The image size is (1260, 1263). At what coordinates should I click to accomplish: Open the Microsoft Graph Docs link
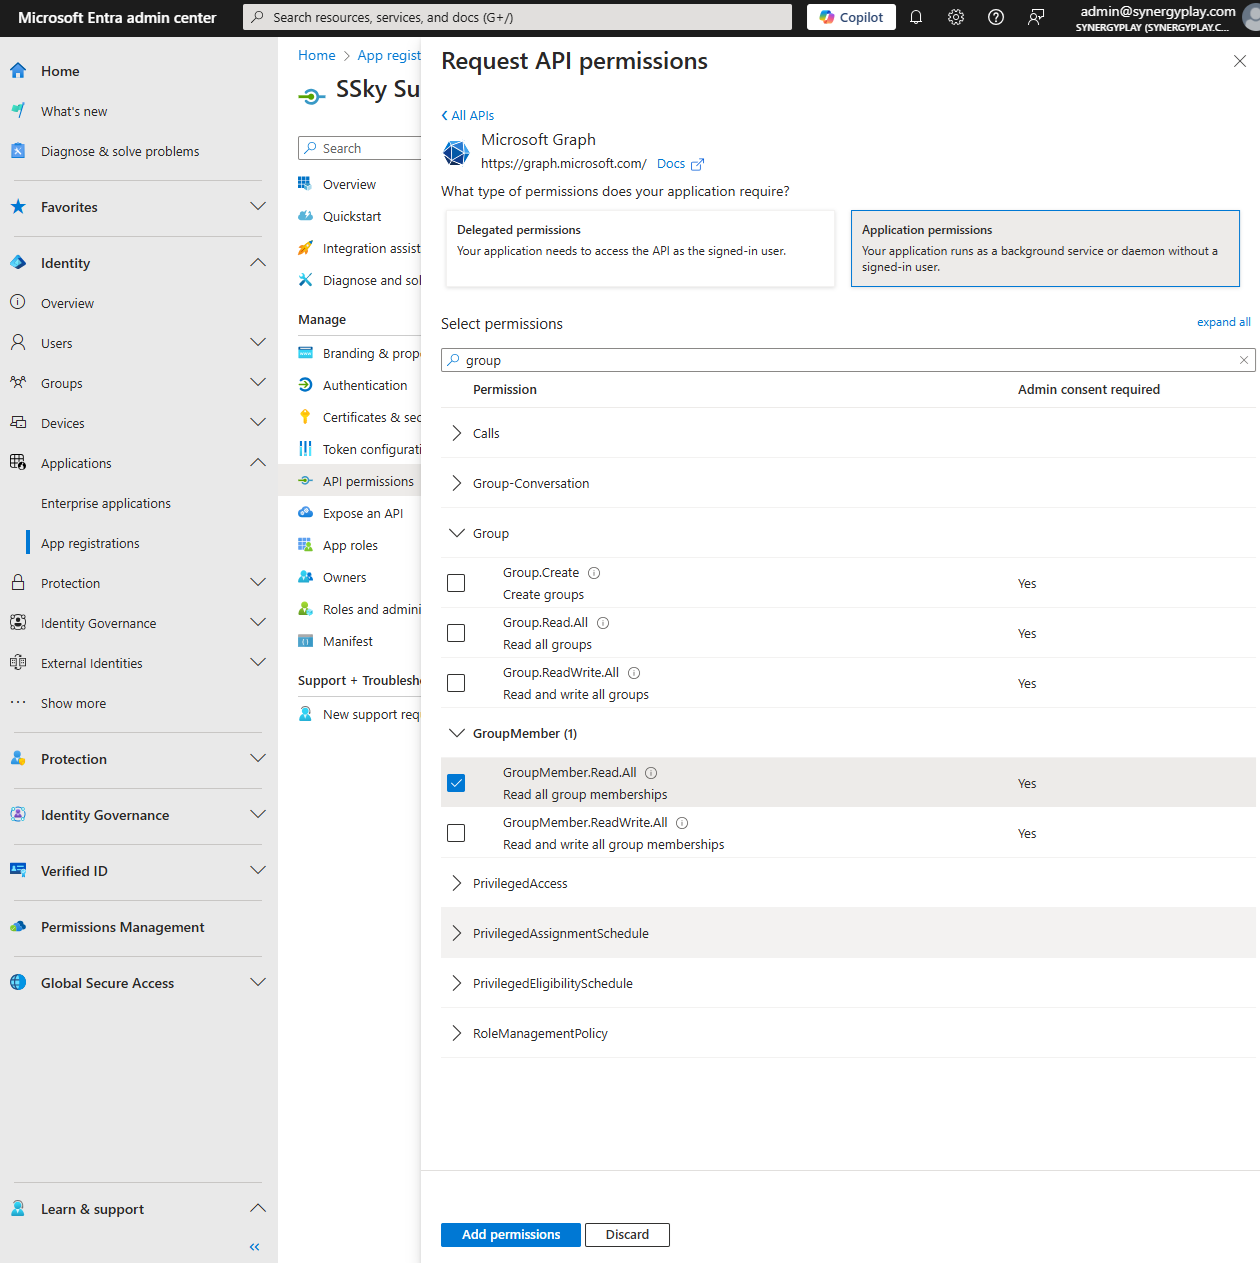click(x=680, y=164)
